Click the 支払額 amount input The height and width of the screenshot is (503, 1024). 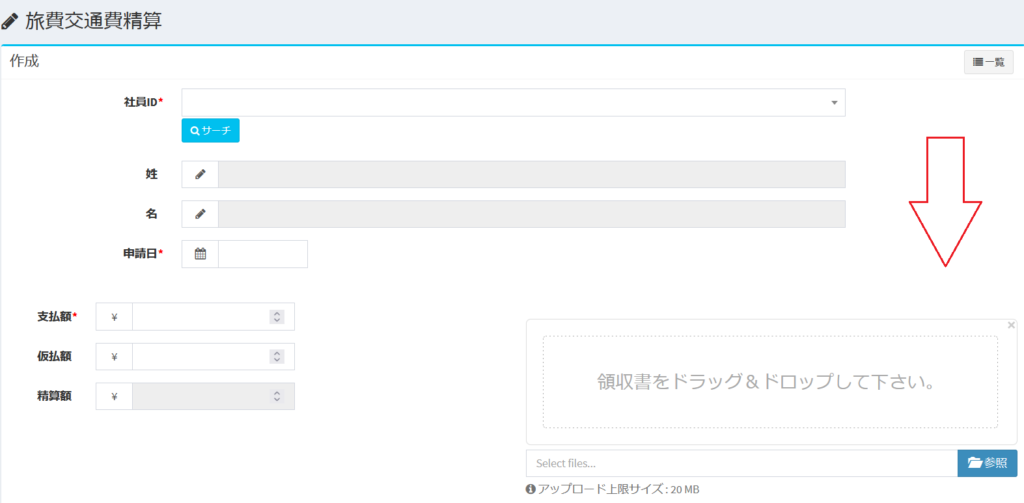pos(213,317)
